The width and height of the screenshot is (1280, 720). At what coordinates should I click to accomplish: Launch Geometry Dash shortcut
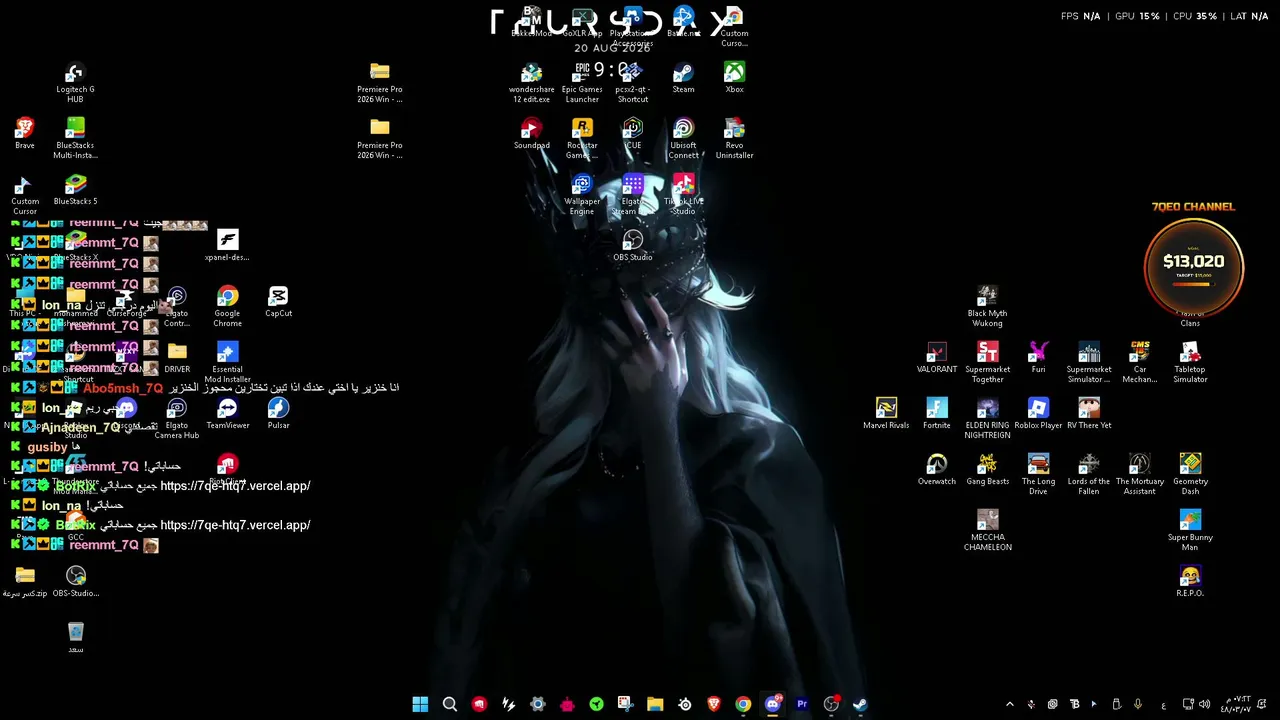pyautogui.click(x=1190, y=474)
